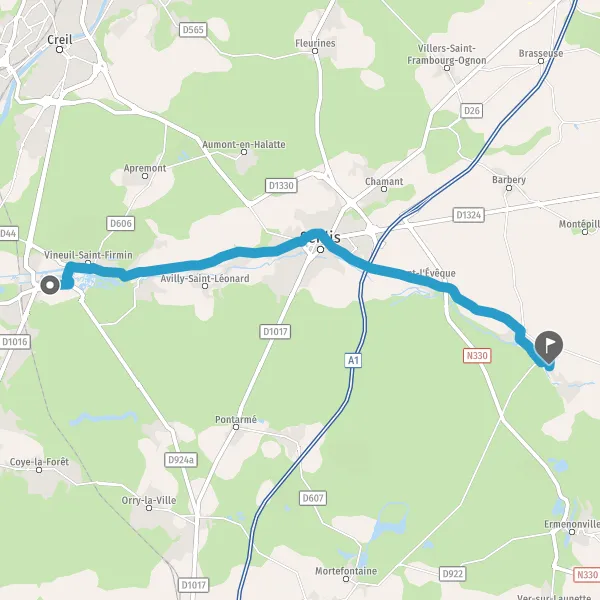The height and width of the screenshot is (600, 600).
Task: Click the Pontarmé village label
Action: pyautogui.click(x=236, y=419)
